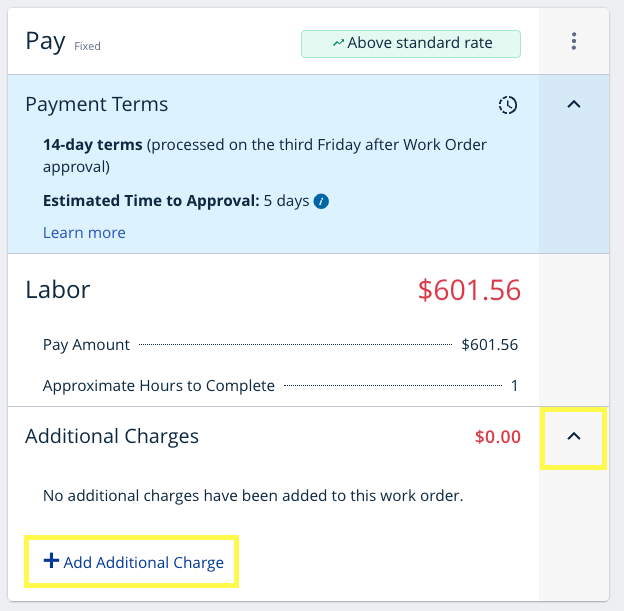Click the Fixed pay type label
Screen dimensions: 624x611
[x=87, y=46]
